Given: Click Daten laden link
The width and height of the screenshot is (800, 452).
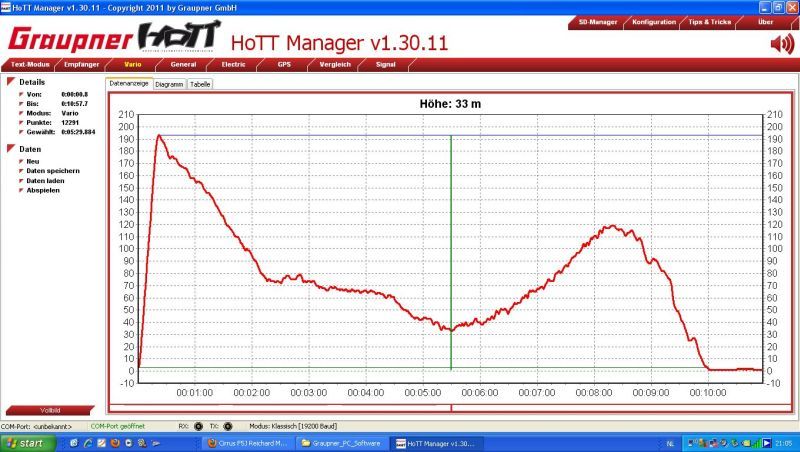Looking at the screenshot, I should click(45, 181).
